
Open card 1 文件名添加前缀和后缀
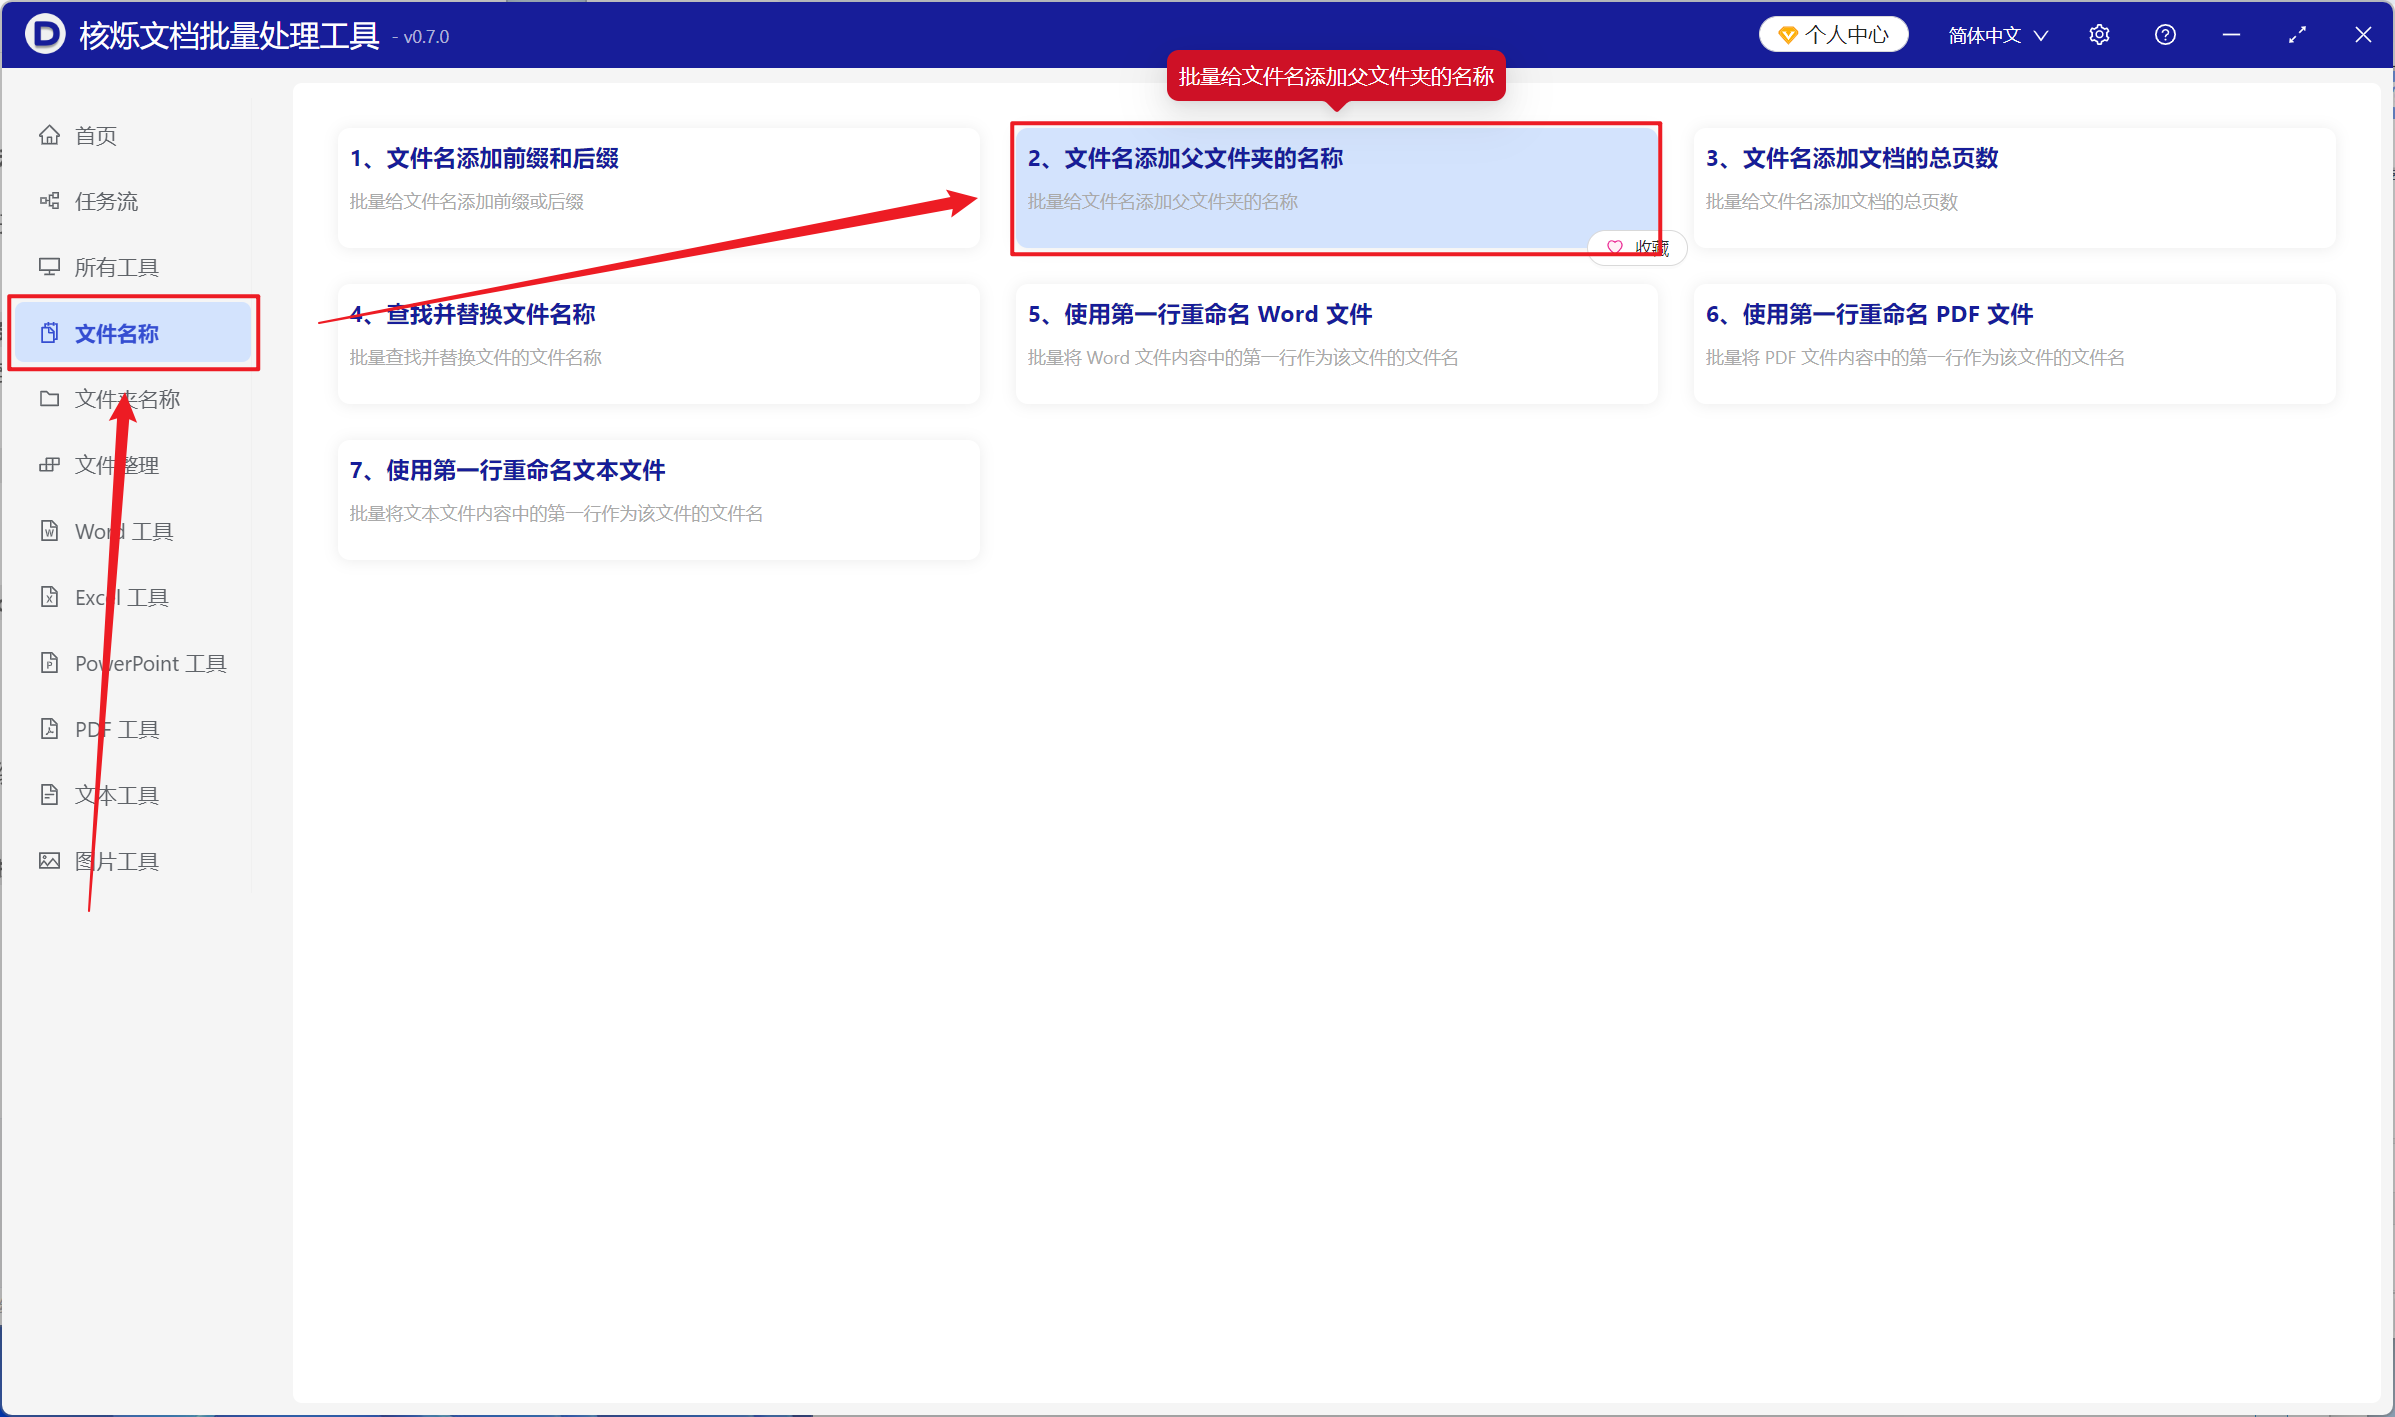tap(658, 187)
